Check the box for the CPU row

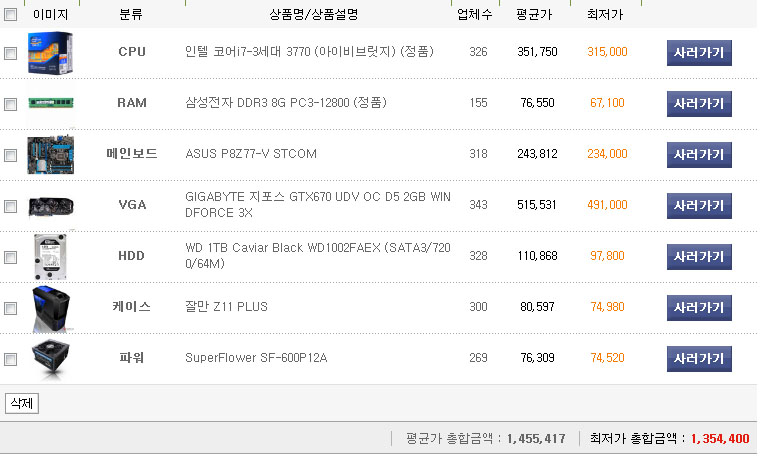10,53
